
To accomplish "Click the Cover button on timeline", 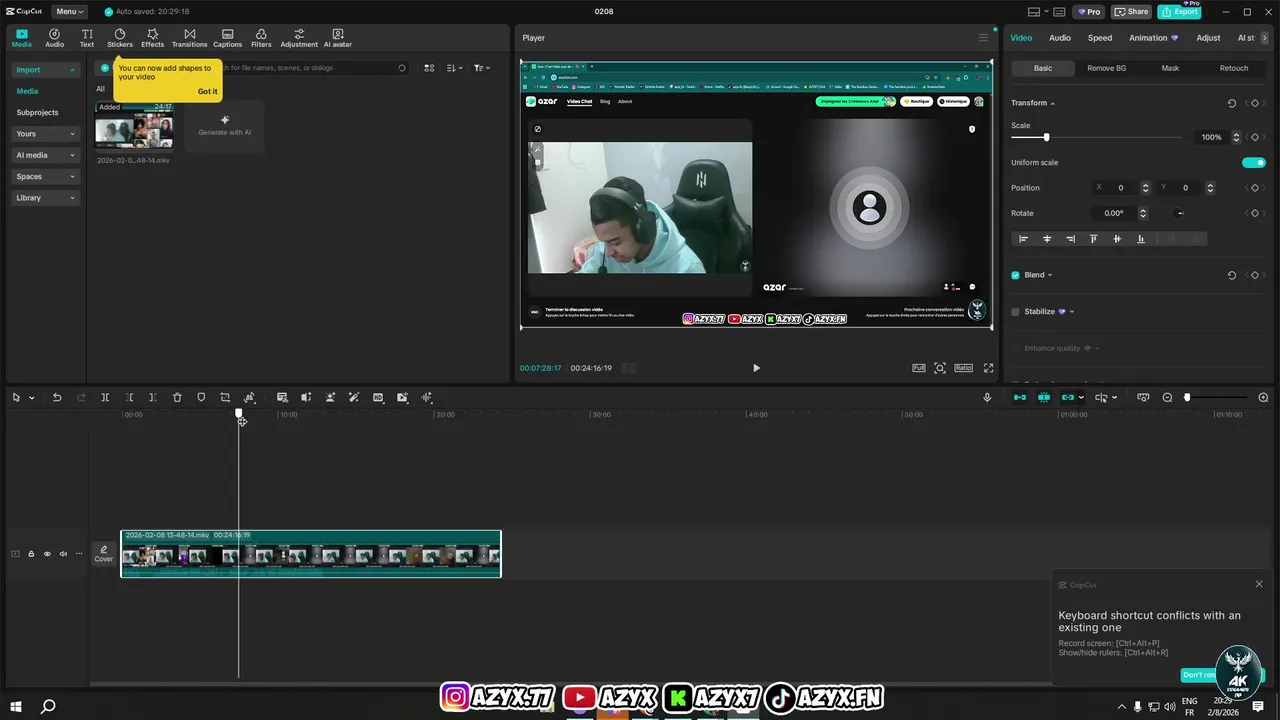I will pos(104,554).
